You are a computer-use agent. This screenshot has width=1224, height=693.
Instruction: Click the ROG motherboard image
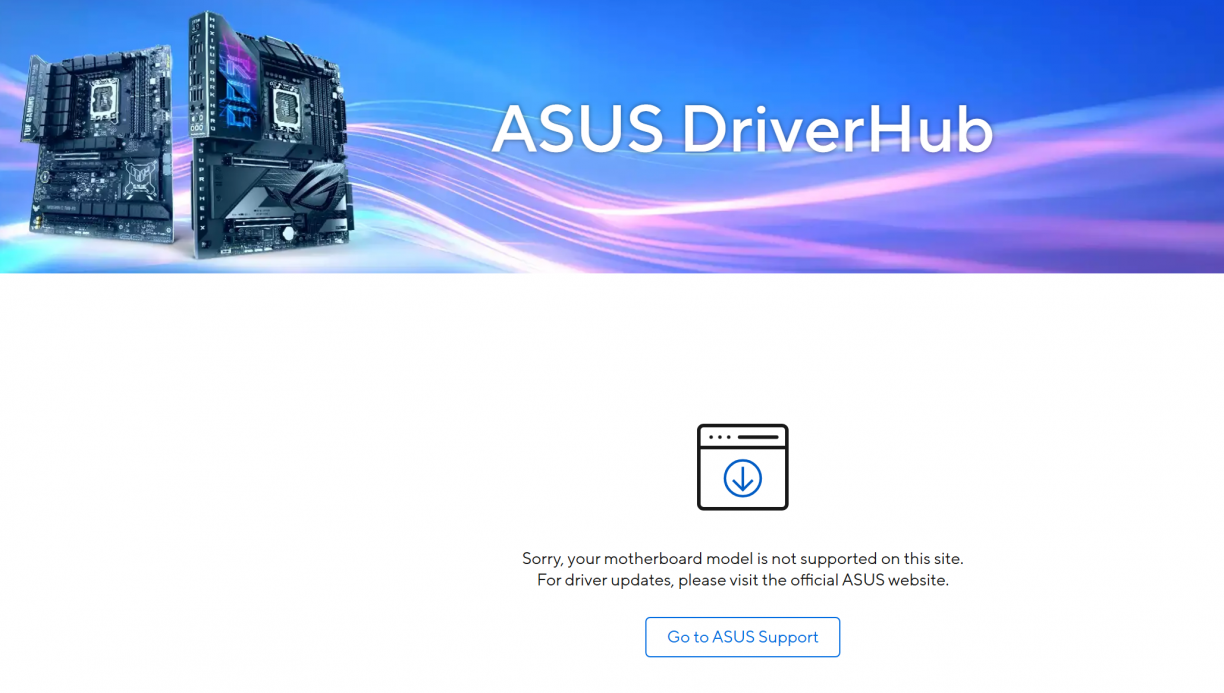tap(270, 135)
